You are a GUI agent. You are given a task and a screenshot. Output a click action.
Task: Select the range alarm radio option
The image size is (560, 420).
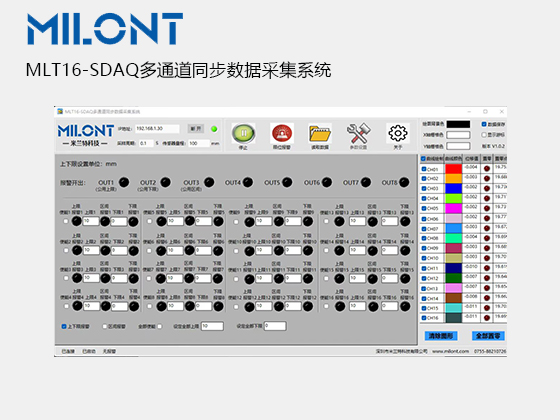tap(105, 326)
